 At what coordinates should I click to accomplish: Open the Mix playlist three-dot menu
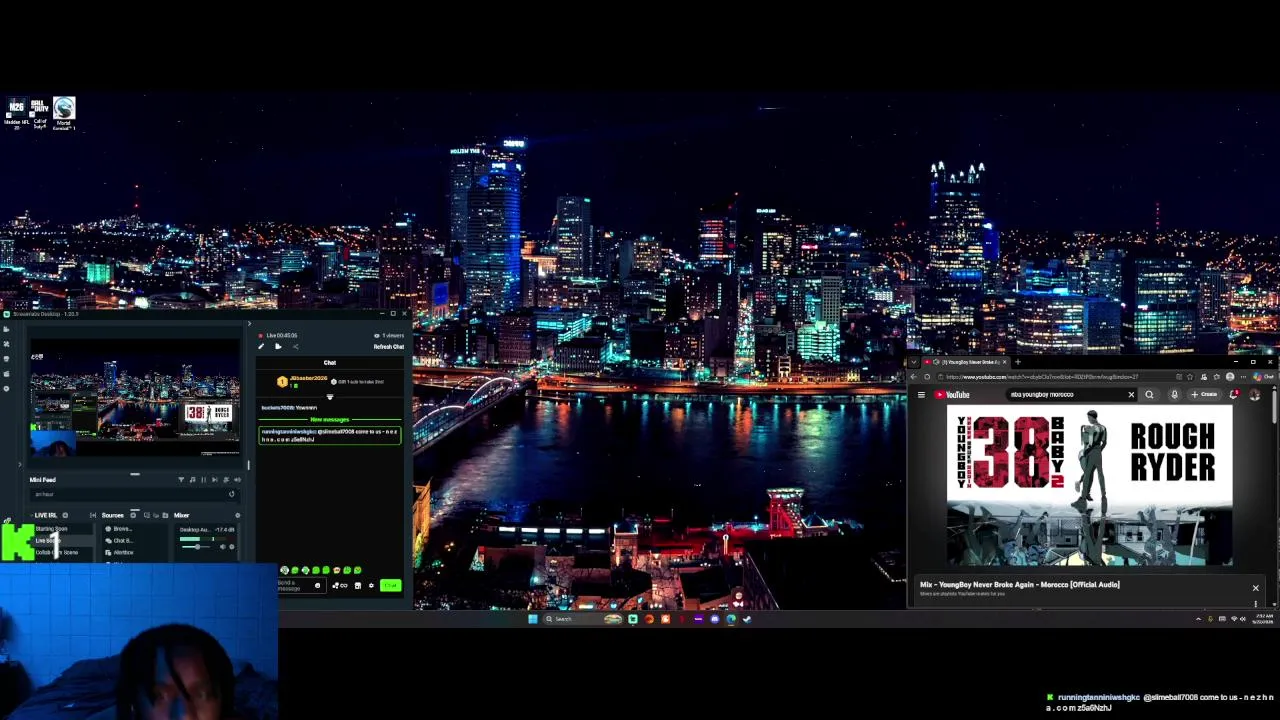pyautogui.click(x=1255, y=603)
